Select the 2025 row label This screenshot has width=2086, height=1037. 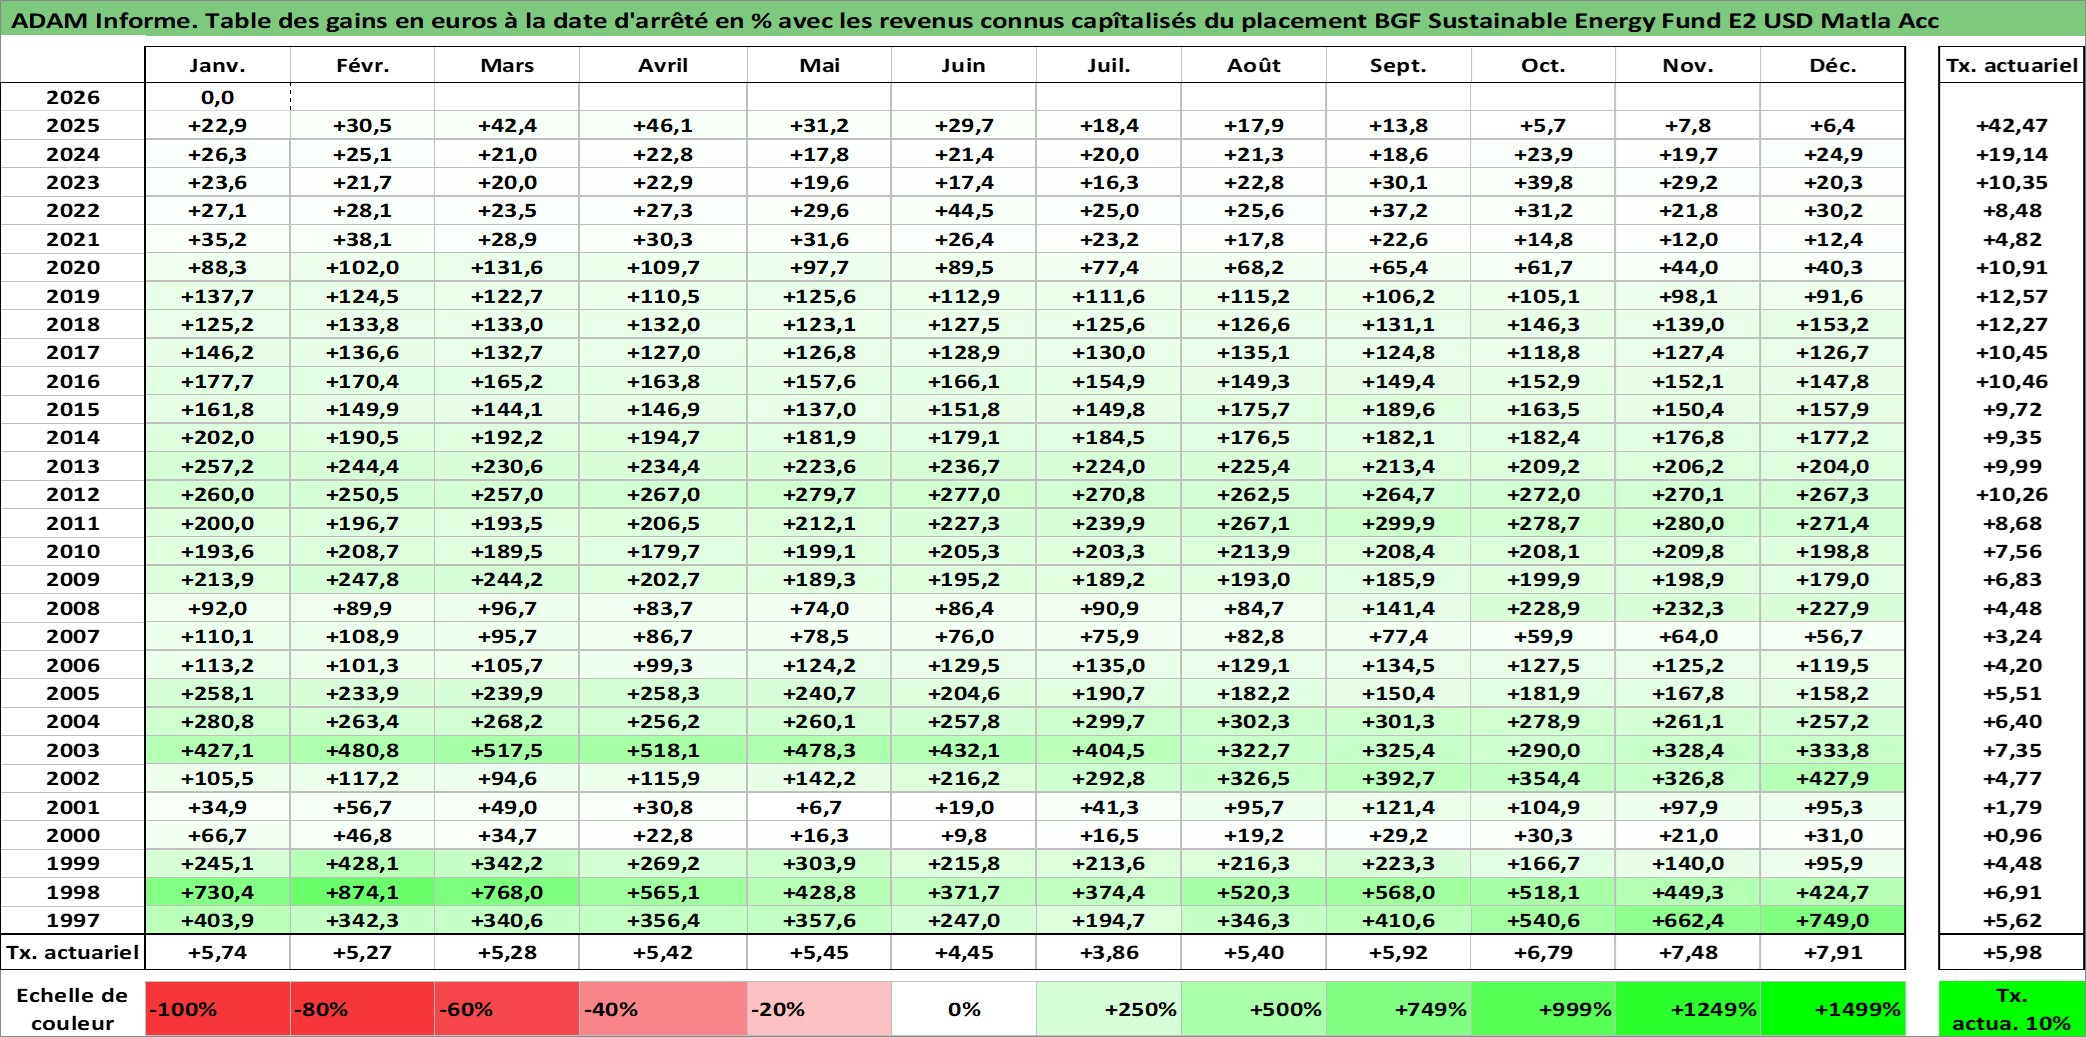tap(73, 125)
